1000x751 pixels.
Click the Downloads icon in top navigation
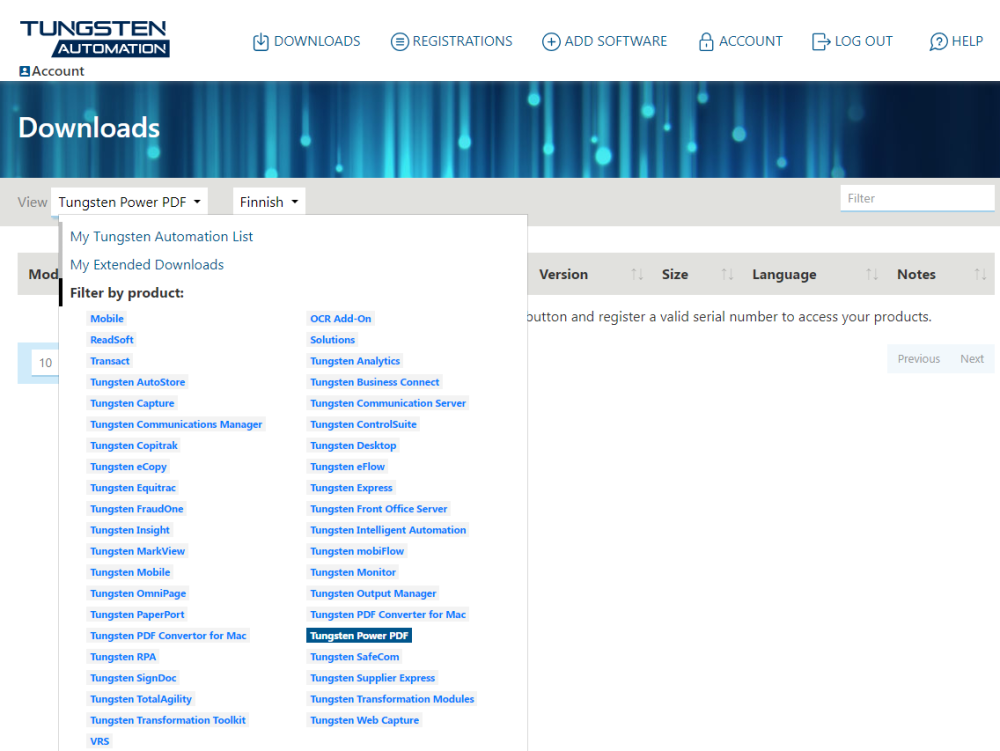(261, 42)
